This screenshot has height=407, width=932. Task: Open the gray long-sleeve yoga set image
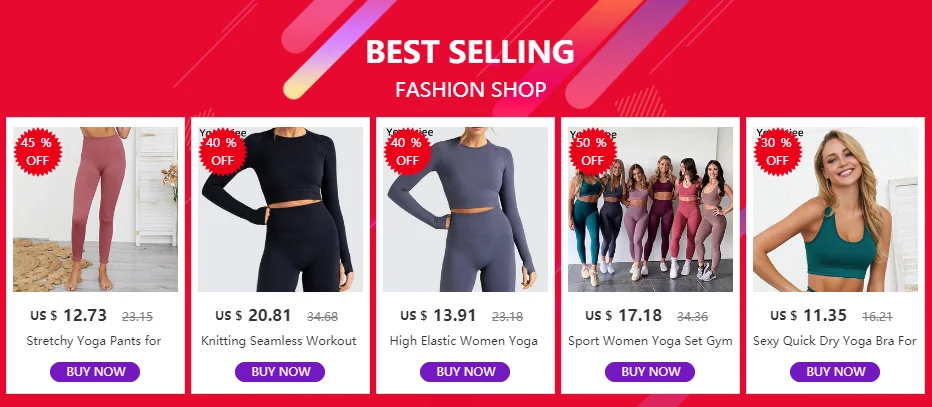pyautogui.click(x=465, y=209)
